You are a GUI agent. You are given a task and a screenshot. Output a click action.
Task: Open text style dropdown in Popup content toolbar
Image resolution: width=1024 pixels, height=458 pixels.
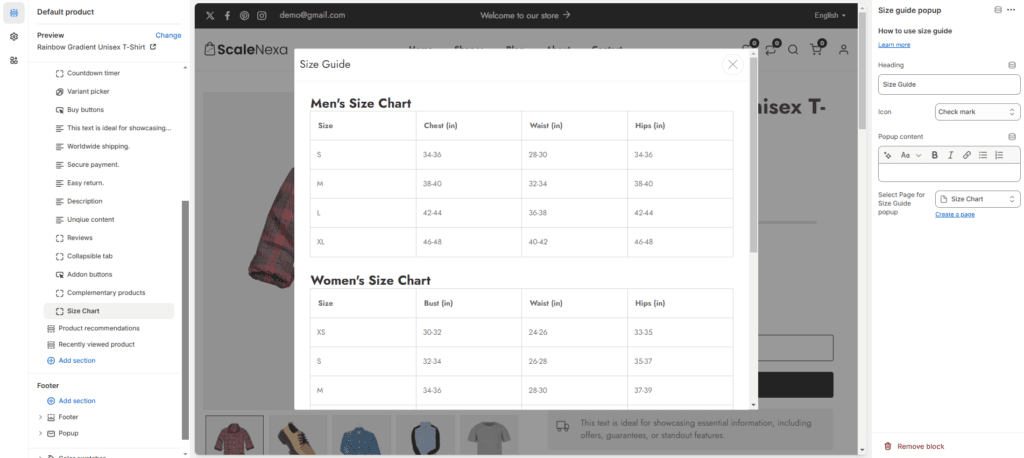coord(910,155)
